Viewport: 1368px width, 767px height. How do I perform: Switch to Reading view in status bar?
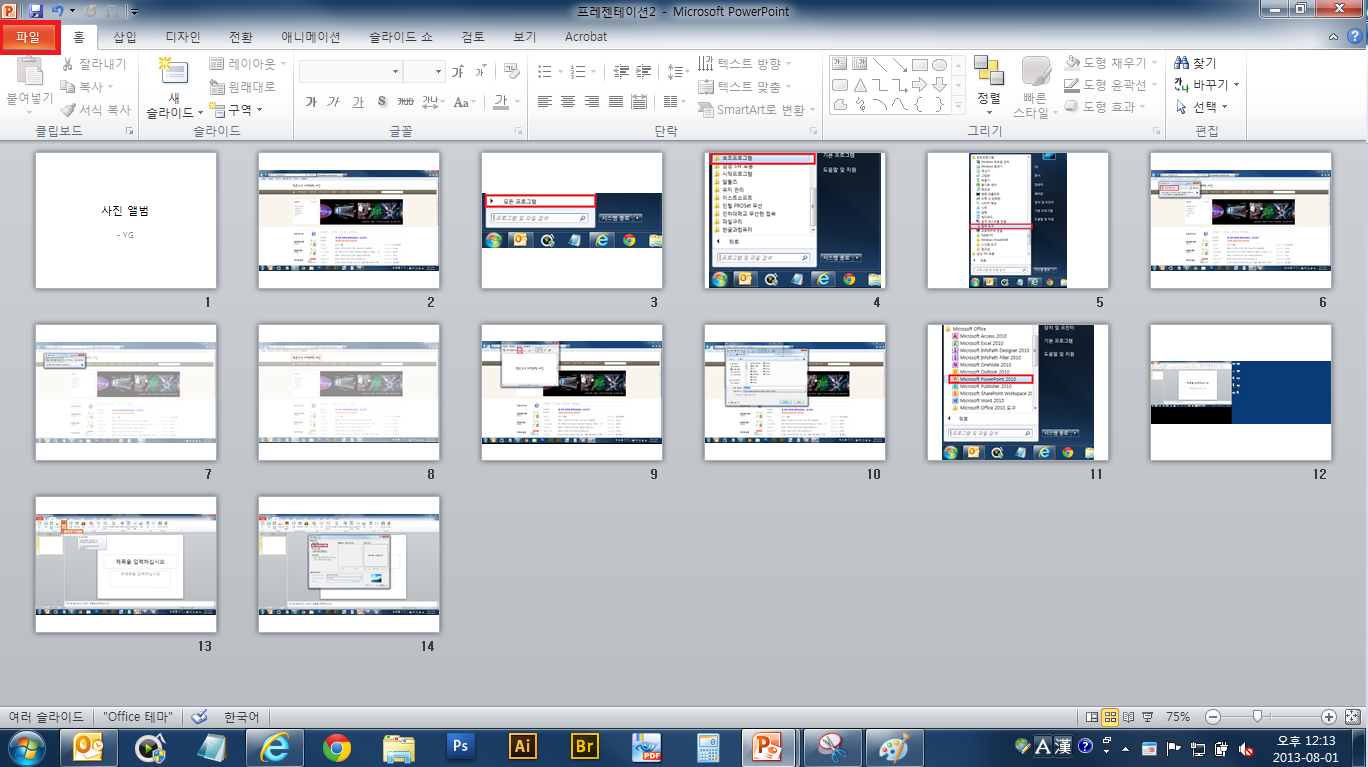coord(1128,717)
